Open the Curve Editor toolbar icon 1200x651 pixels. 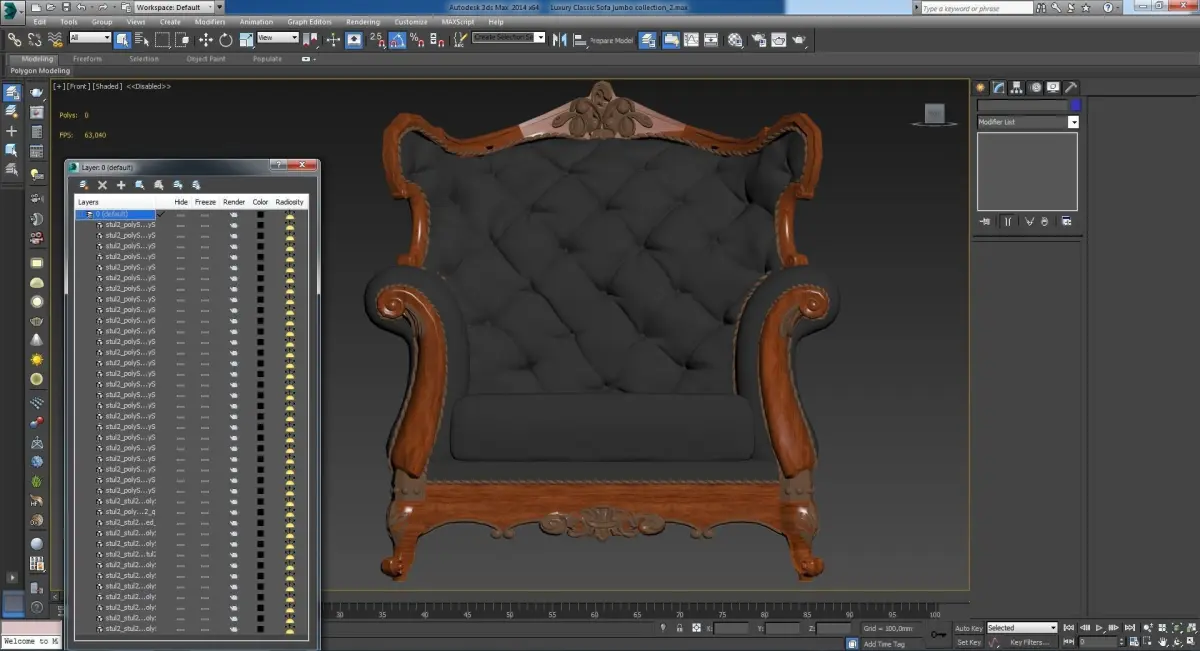pos(692,40)
